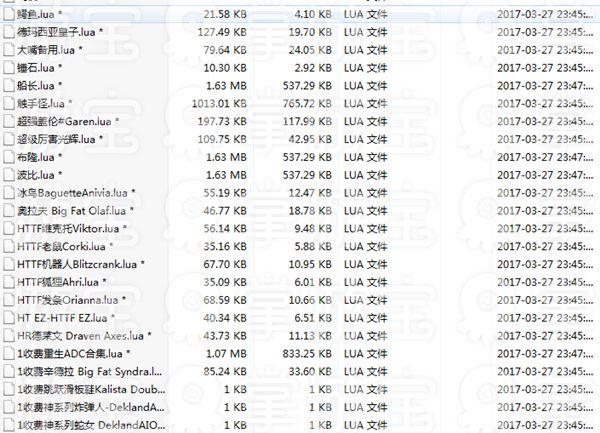Select the file name HTTF老鼠Corki.lua

point(61,246)
